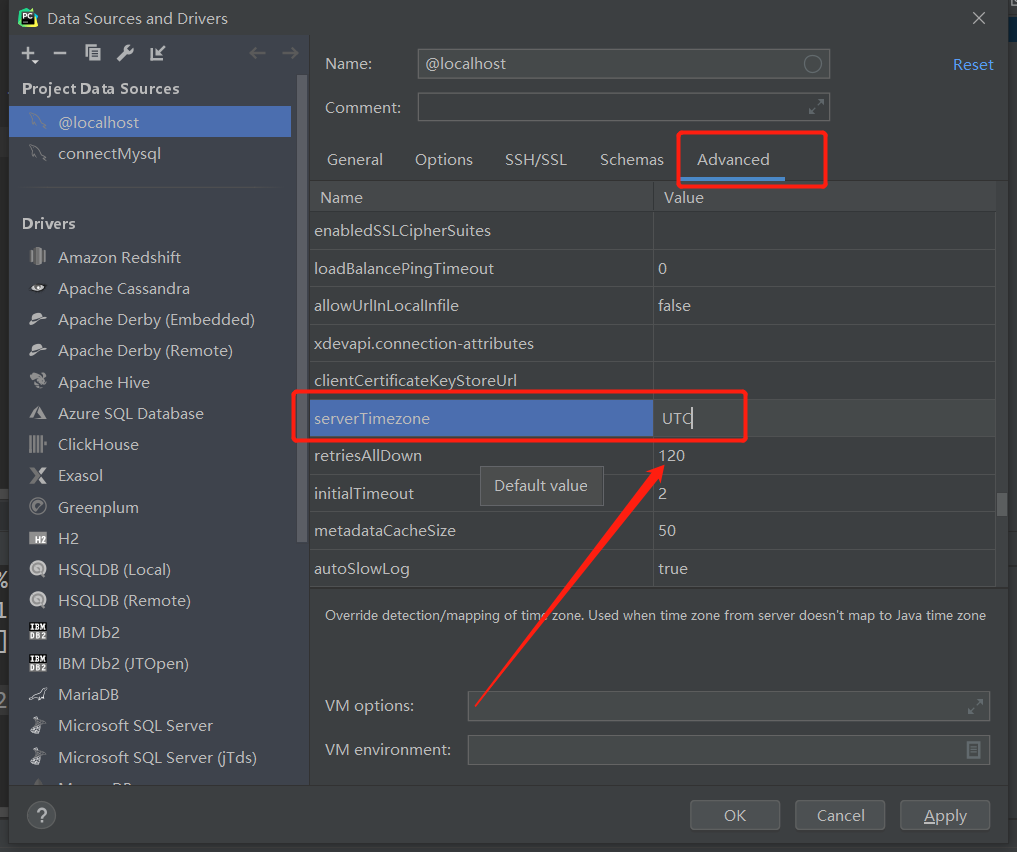
Task: Close the Data Sources and Drivers dialog
Action: pyautogui.click(x=979, y=18)
